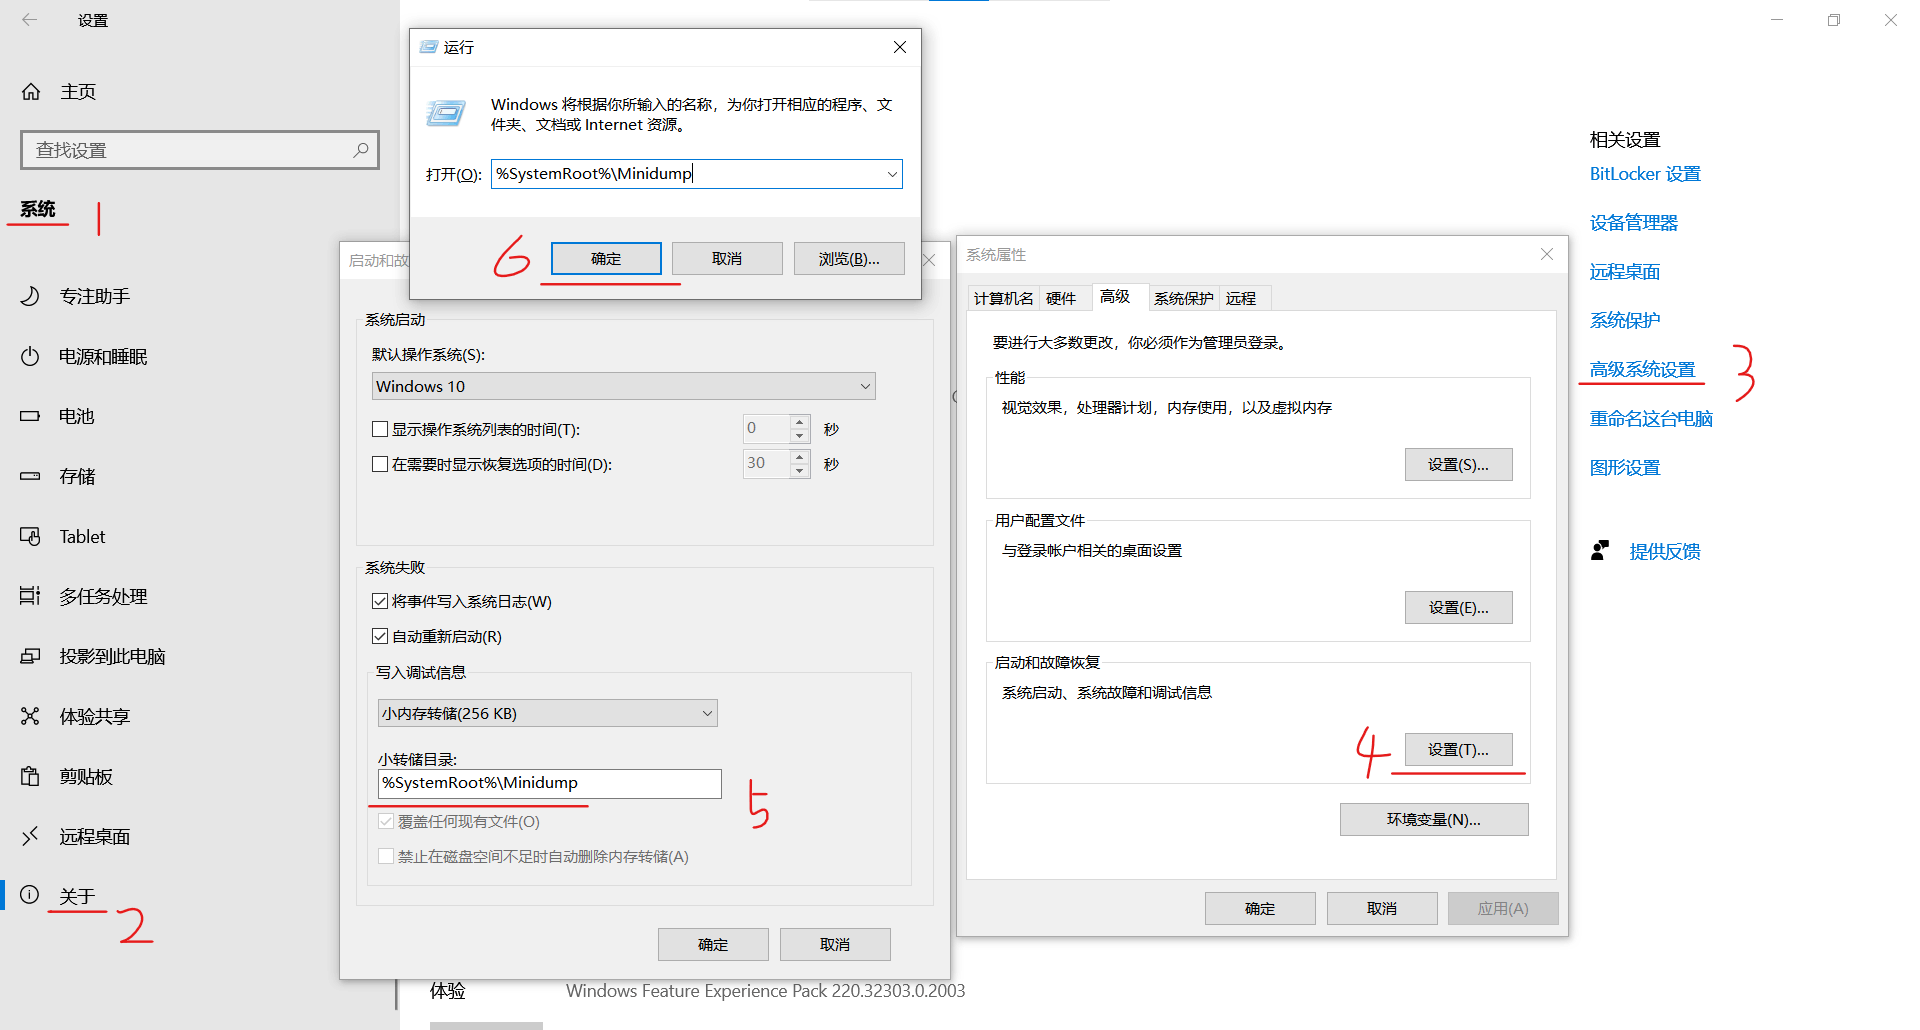Viewport: 1920px width, 1030px height.
Task: Open the 体验共享 icon
Action: coord(30,716)
